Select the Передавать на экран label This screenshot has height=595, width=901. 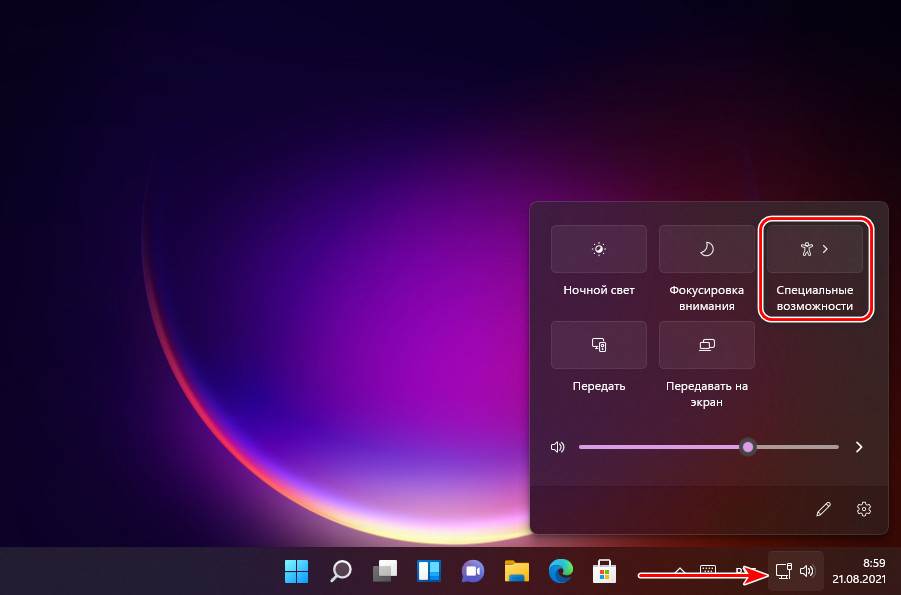pos(707,394)
